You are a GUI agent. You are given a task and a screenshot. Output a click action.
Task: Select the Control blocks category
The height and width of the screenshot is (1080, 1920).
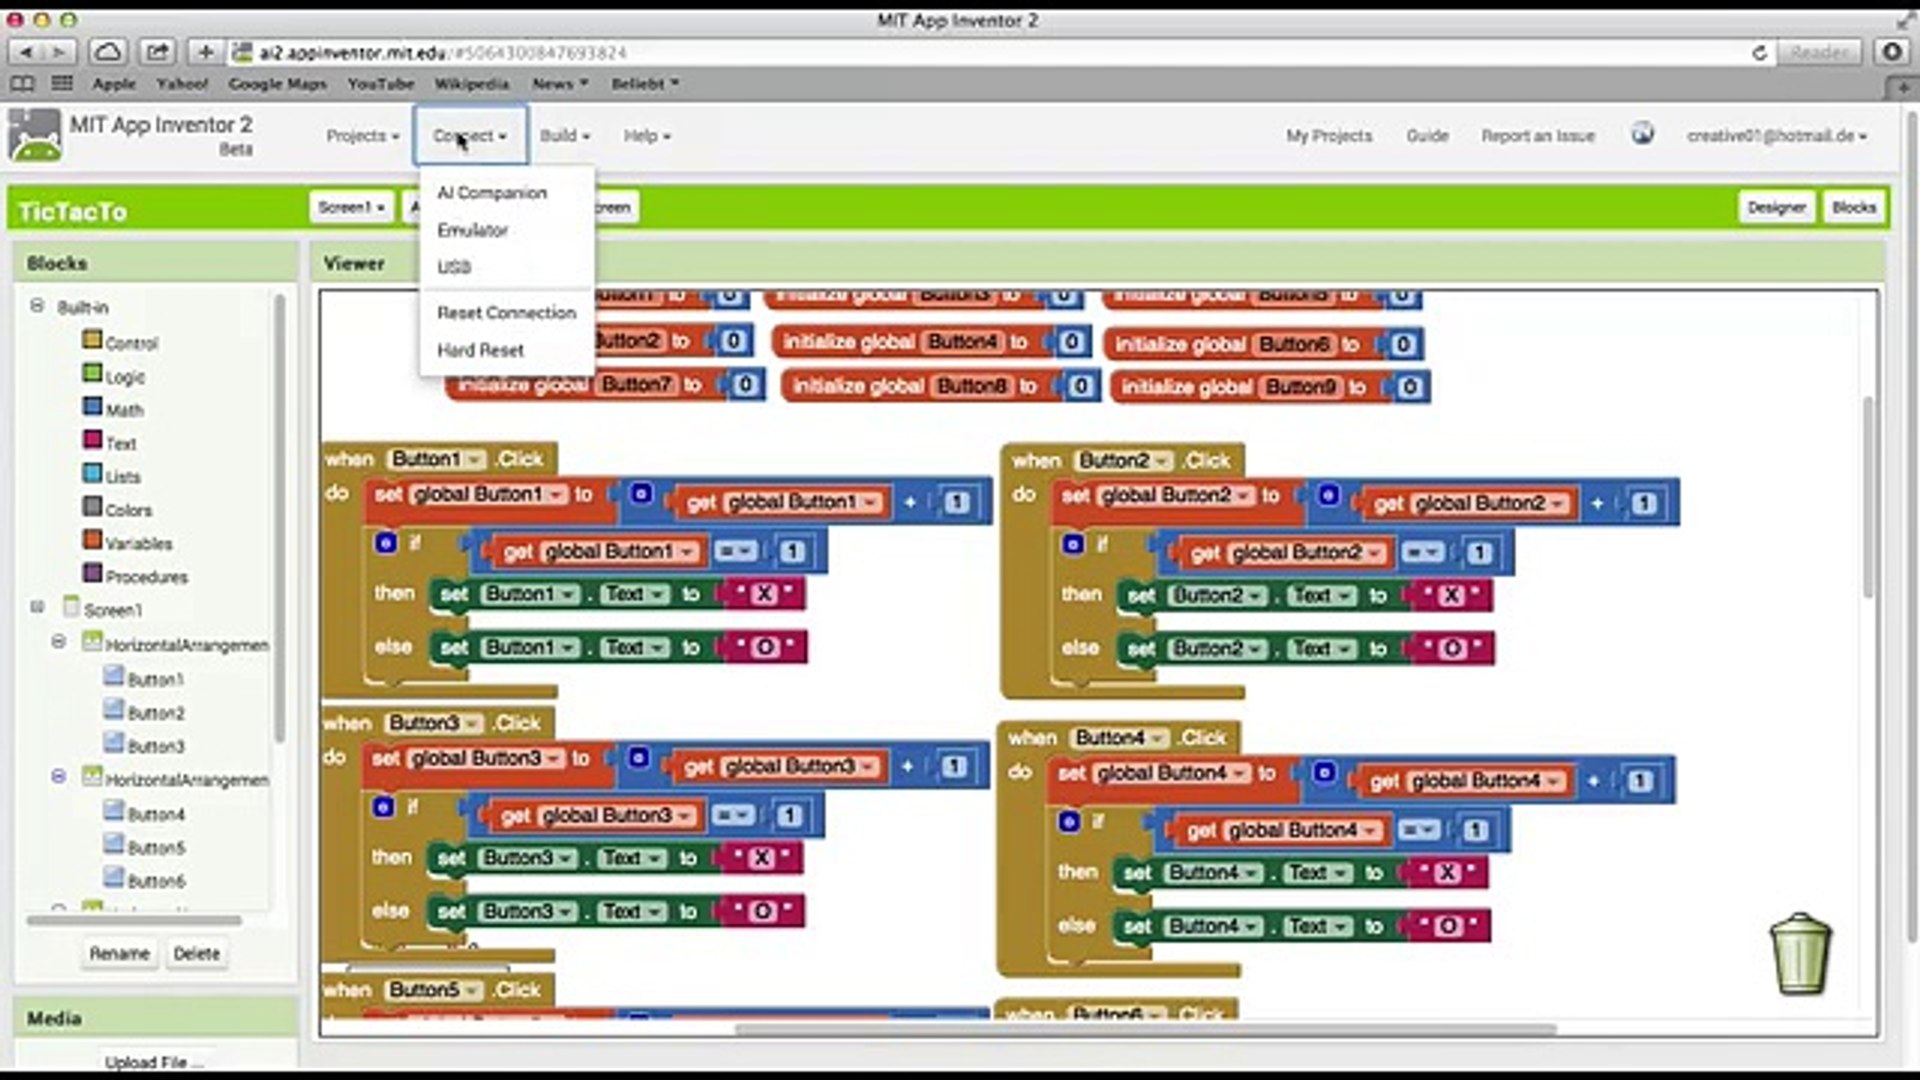click(131, 343)
